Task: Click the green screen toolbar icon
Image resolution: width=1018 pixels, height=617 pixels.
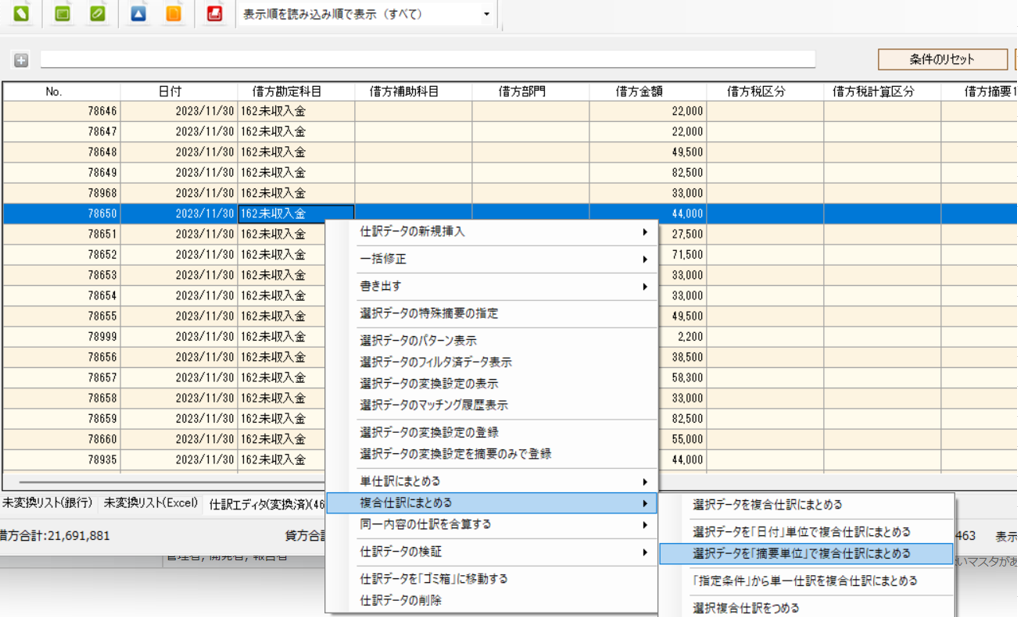Action: click(63, 13)
